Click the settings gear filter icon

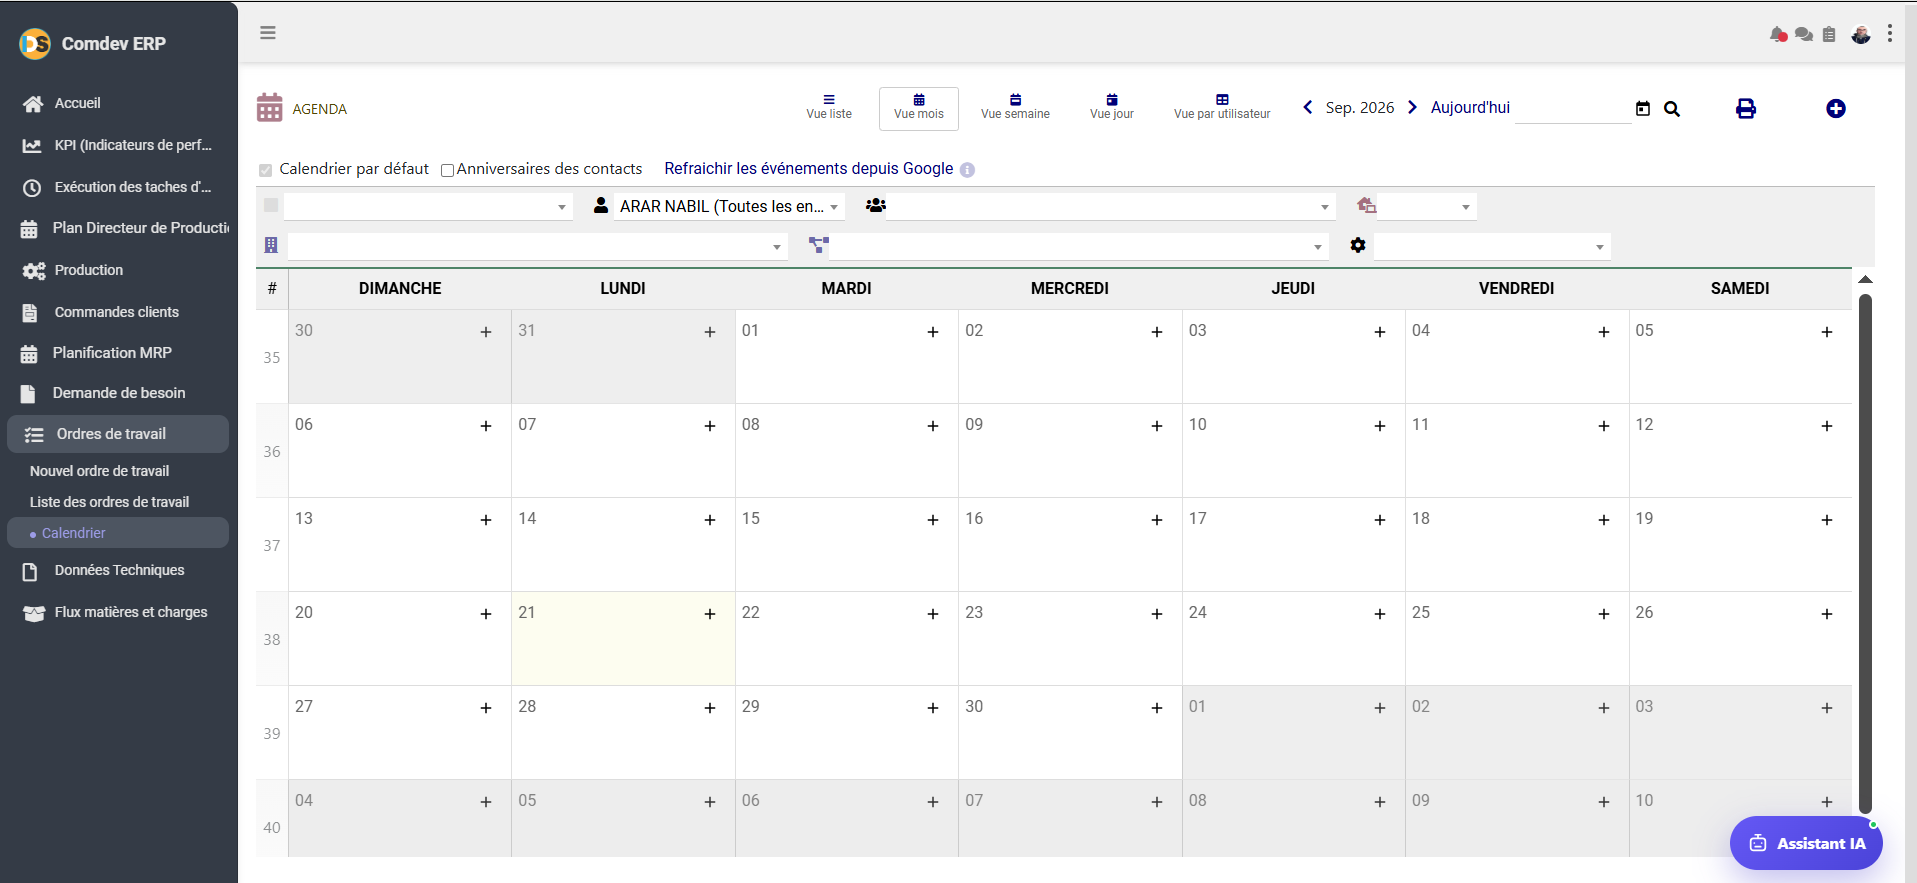1358,245
